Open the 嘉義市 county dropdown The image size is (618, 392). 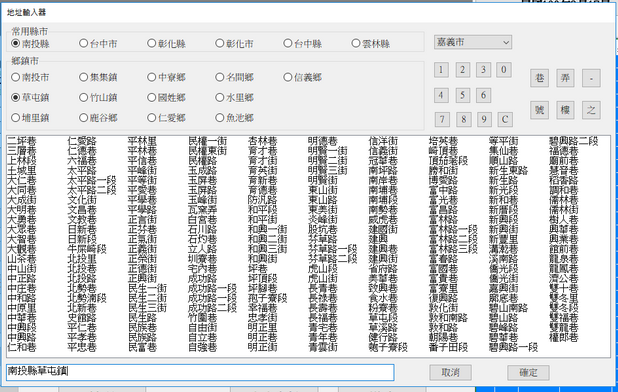pos(473,42)
